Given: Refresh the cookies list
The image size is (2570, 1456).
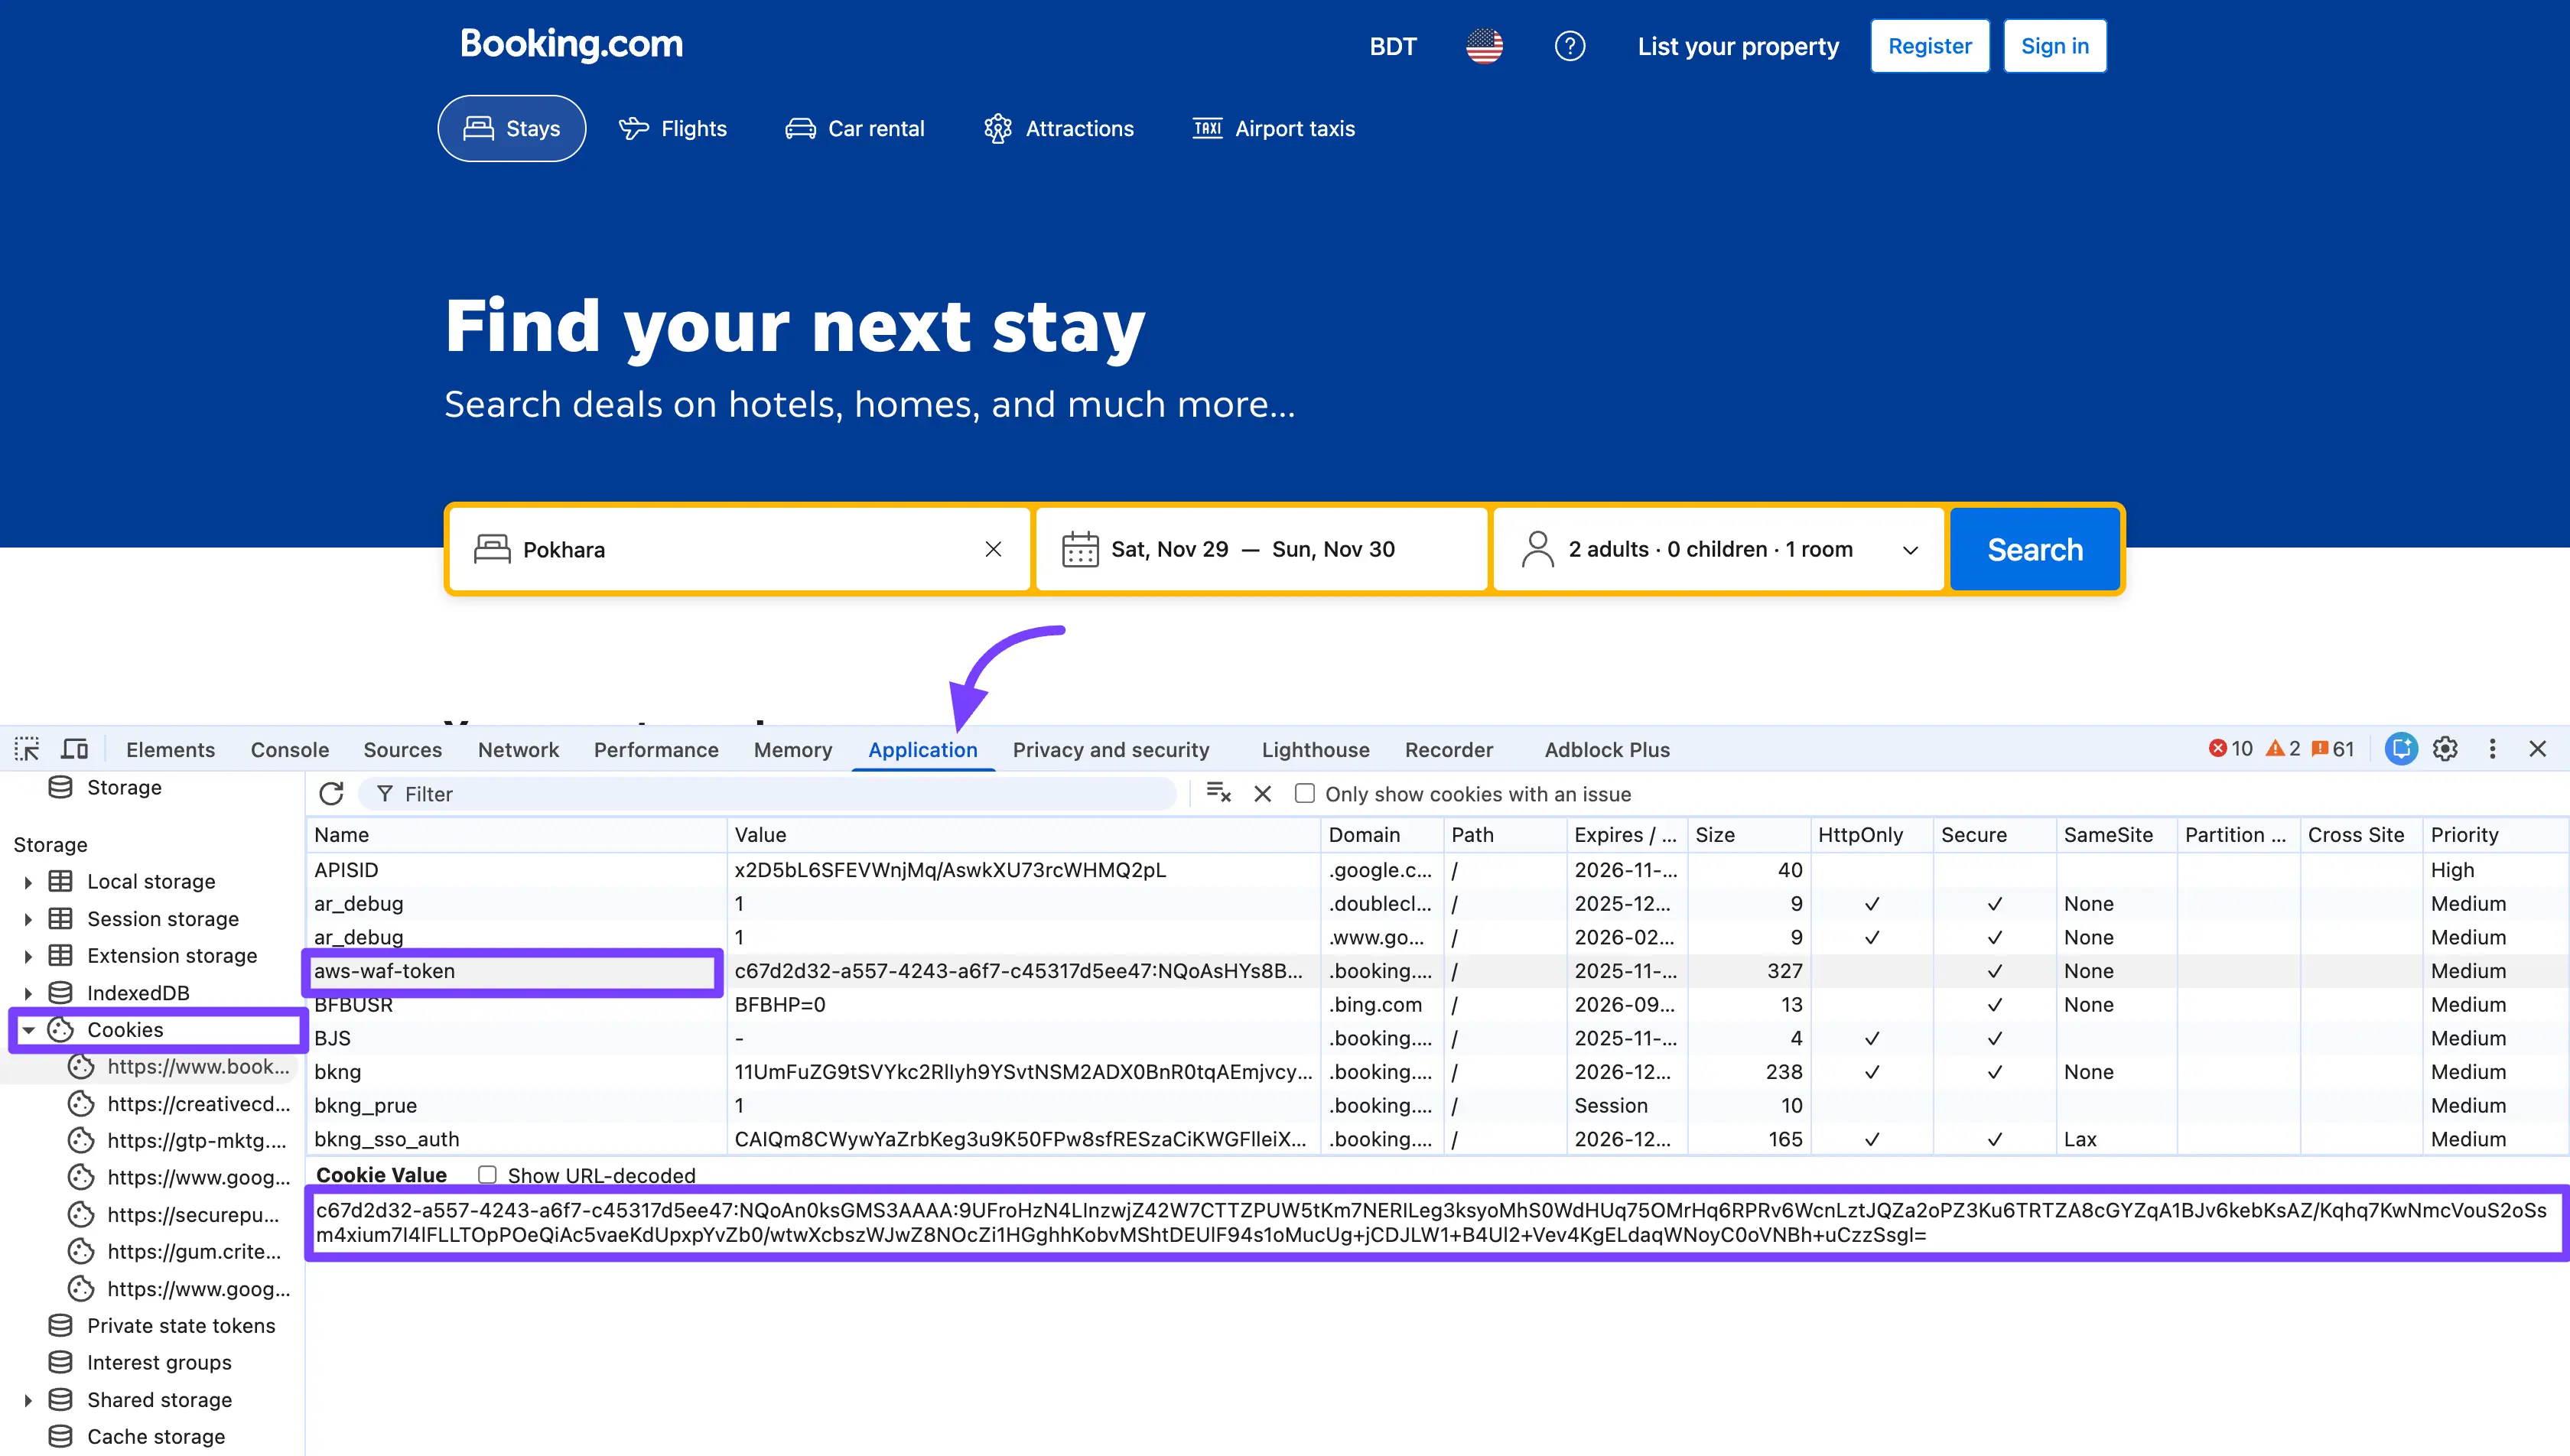Looking at the screenshot, I should click(331, 793).
